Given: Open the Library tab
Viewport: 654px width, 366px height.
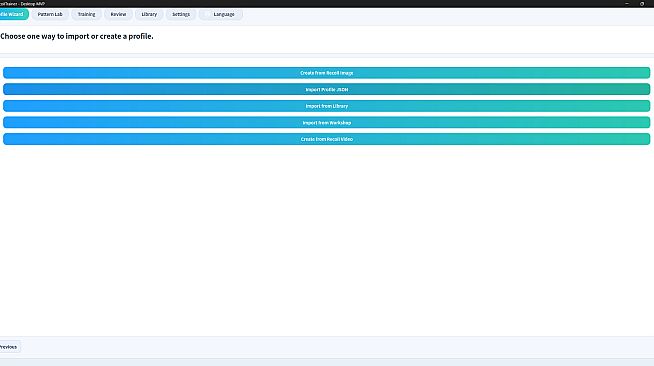Looking at the screenshot, I should pyautogui.click(x=149, y=14).
